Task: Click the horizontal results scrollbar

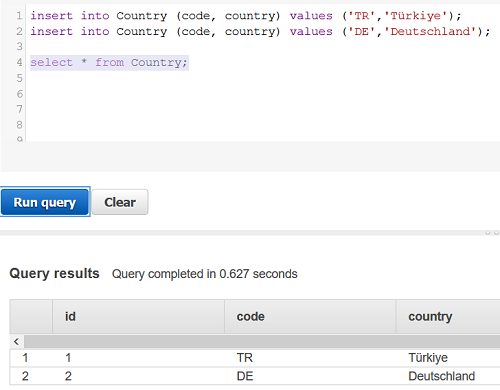Action: point(262,342)
